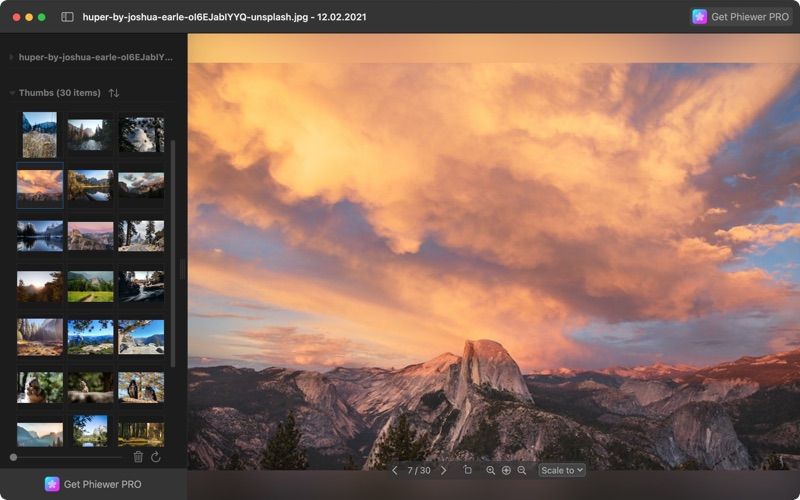
Task: Select the tall dry grass mountain thumbnail
Action: point(40,135)
